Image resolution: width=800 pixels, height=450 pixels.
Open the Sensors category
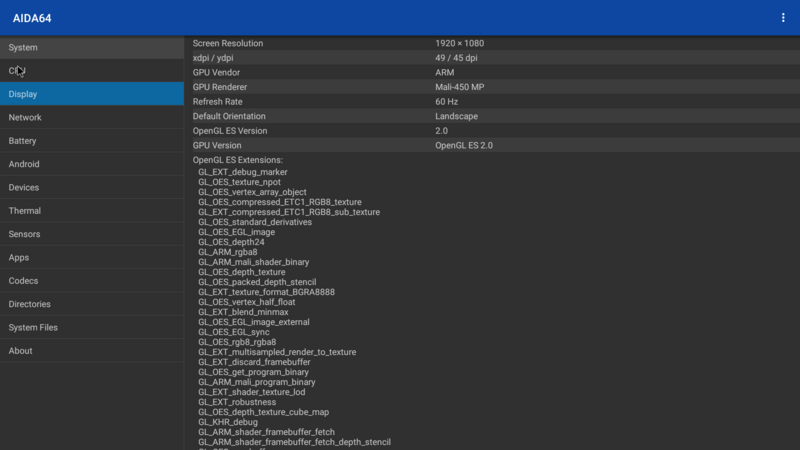[92, 234]
